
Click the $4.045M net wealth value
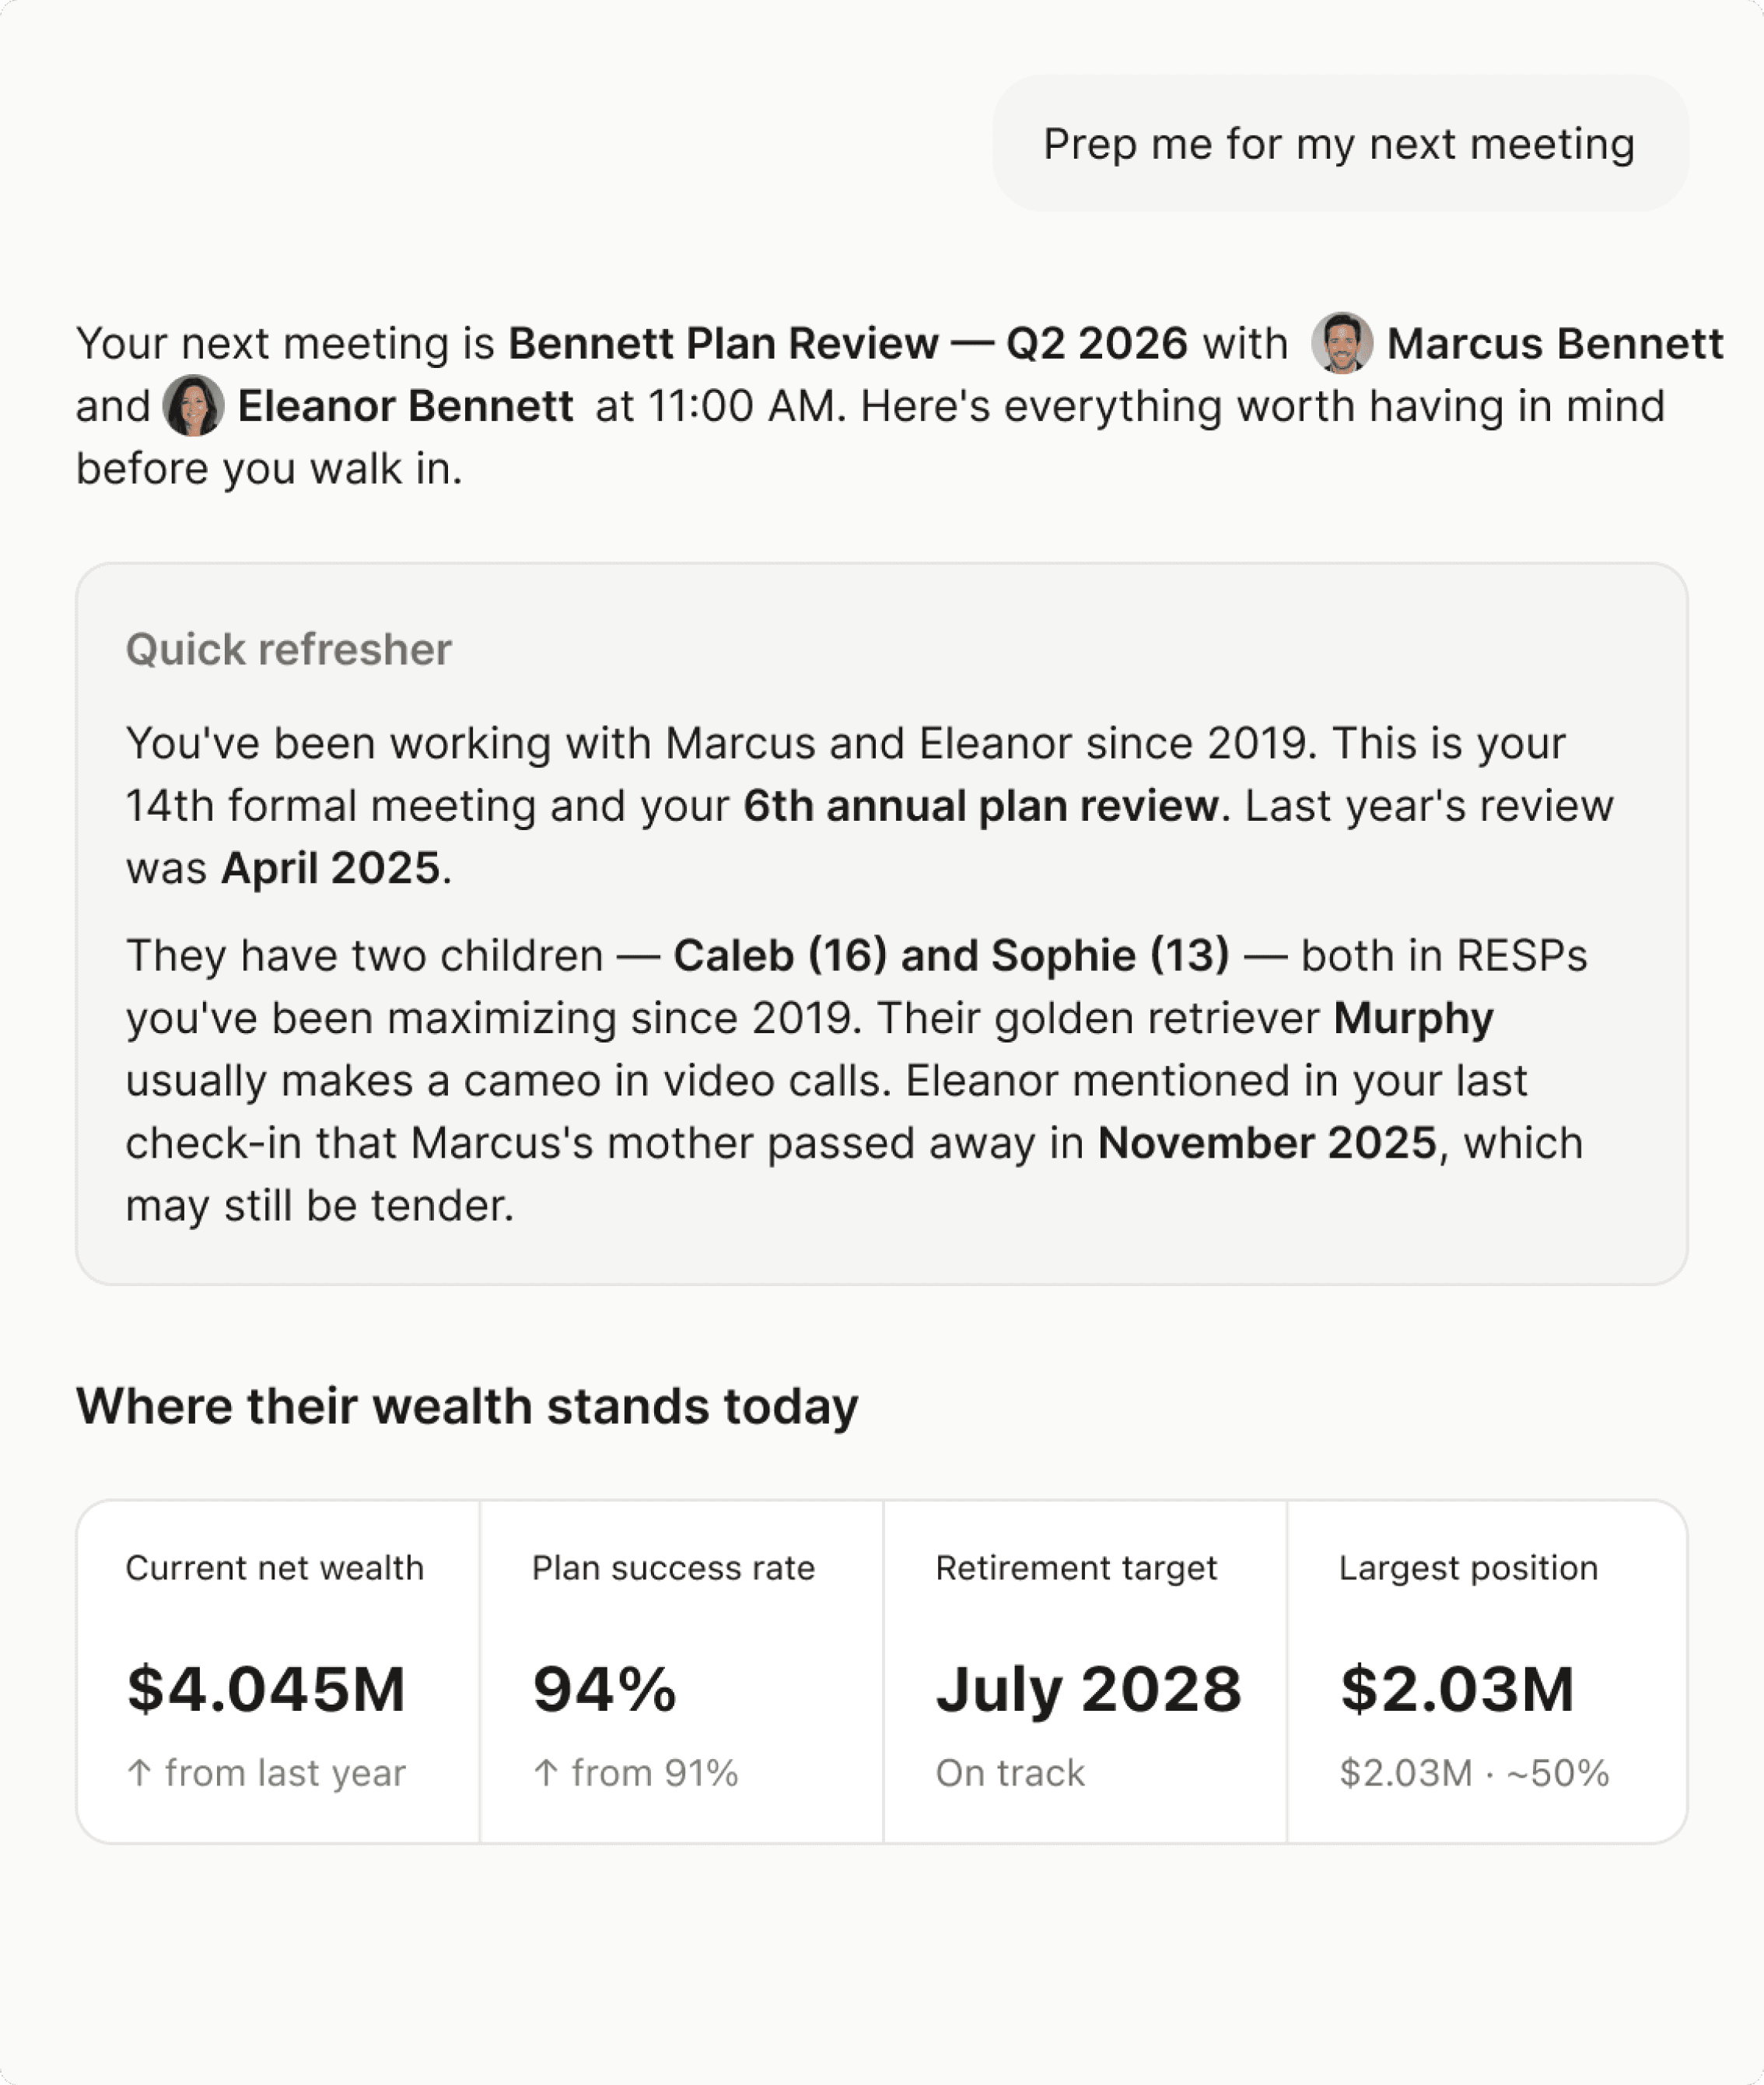click(x=266, y=1689)
